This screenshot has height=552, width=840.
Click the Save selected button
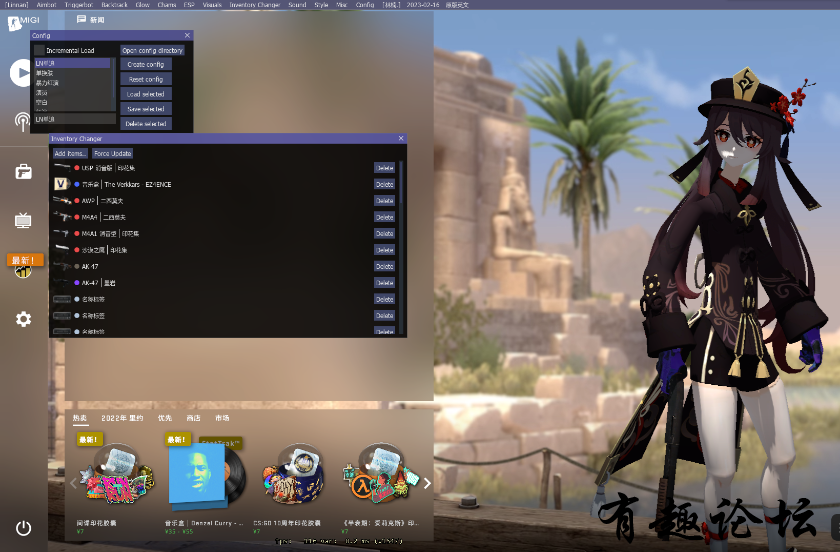click(x=146, y=109)
